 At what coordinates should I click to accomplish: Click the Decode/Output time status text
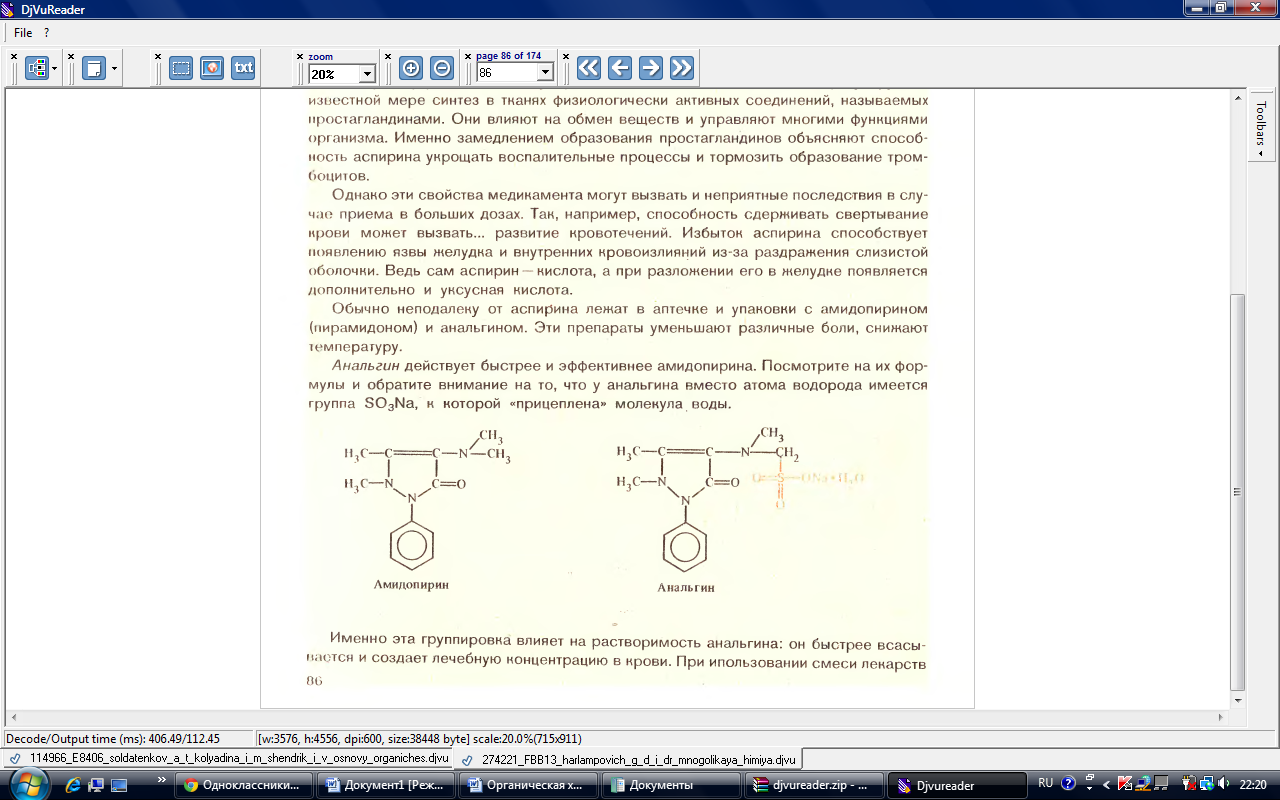tap(113, 738)
